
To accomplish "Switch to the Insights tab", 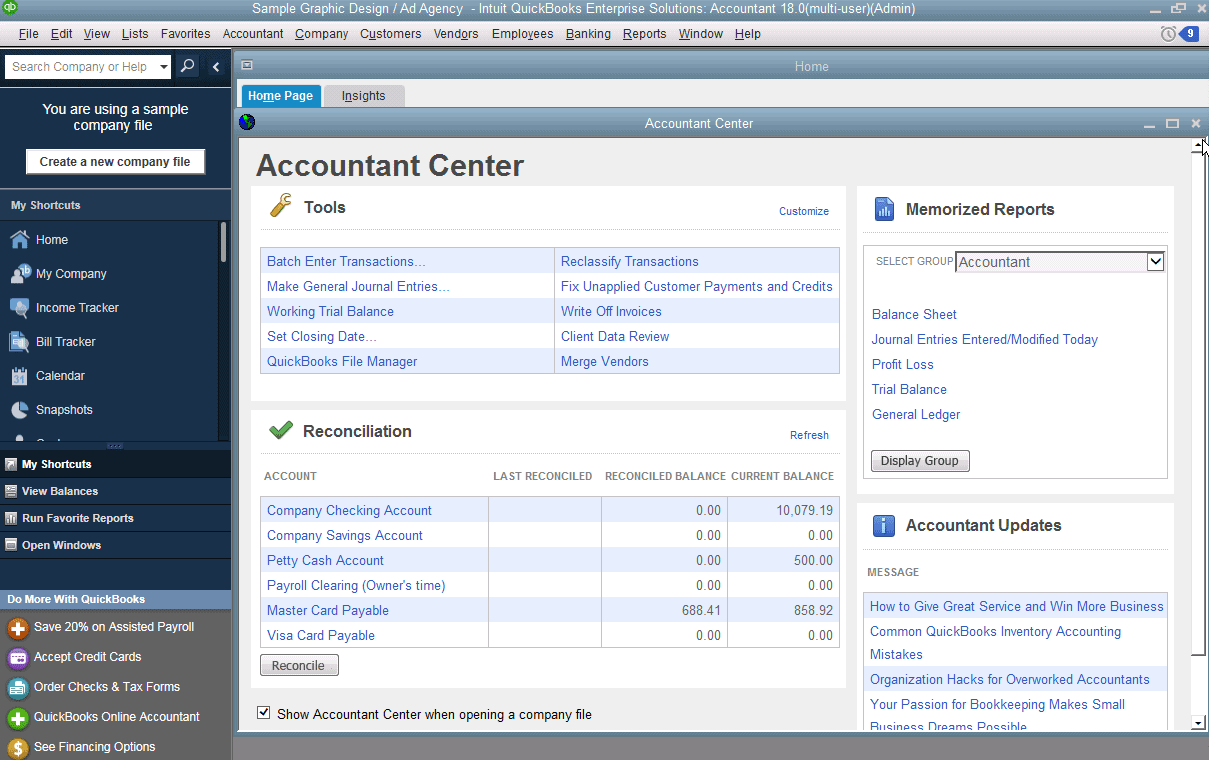I will (364, 96).
